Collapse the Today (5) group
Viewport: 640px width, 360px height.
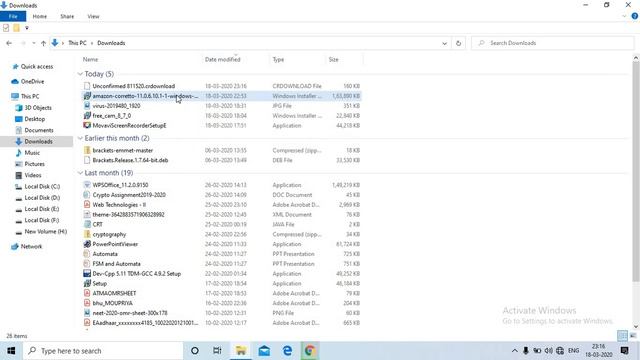[80, 74]
